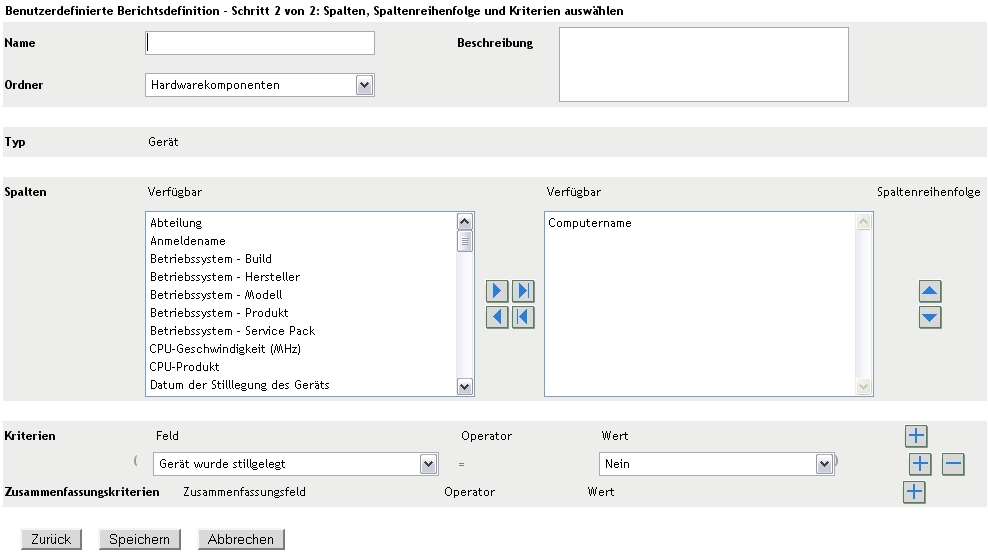Move selected column back to left list
This screenshot has width=988, height=556.
click(x=497, y=317)
